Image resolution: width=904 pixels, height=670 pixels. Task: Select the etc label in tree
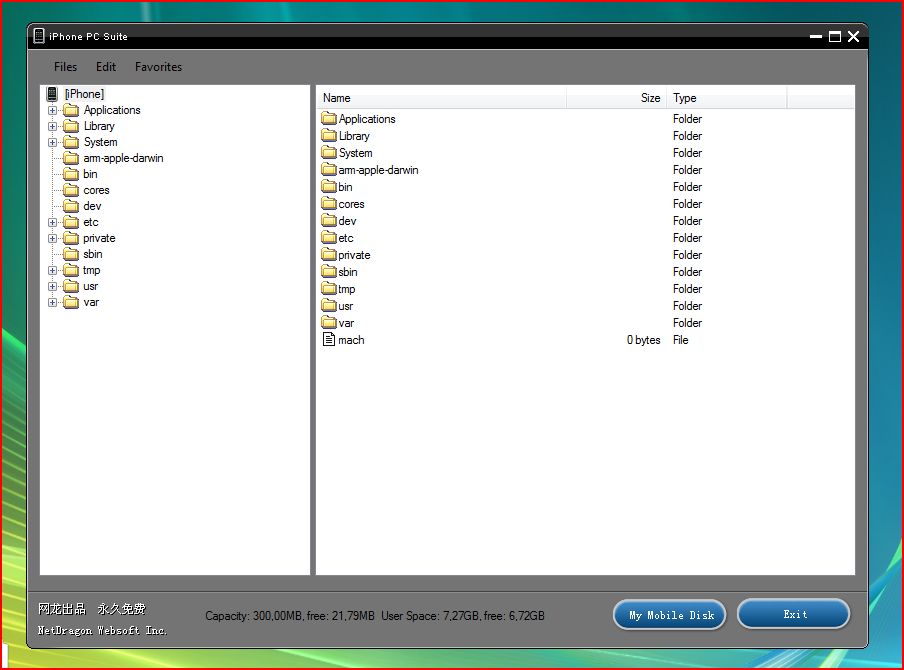click(91, 223)
